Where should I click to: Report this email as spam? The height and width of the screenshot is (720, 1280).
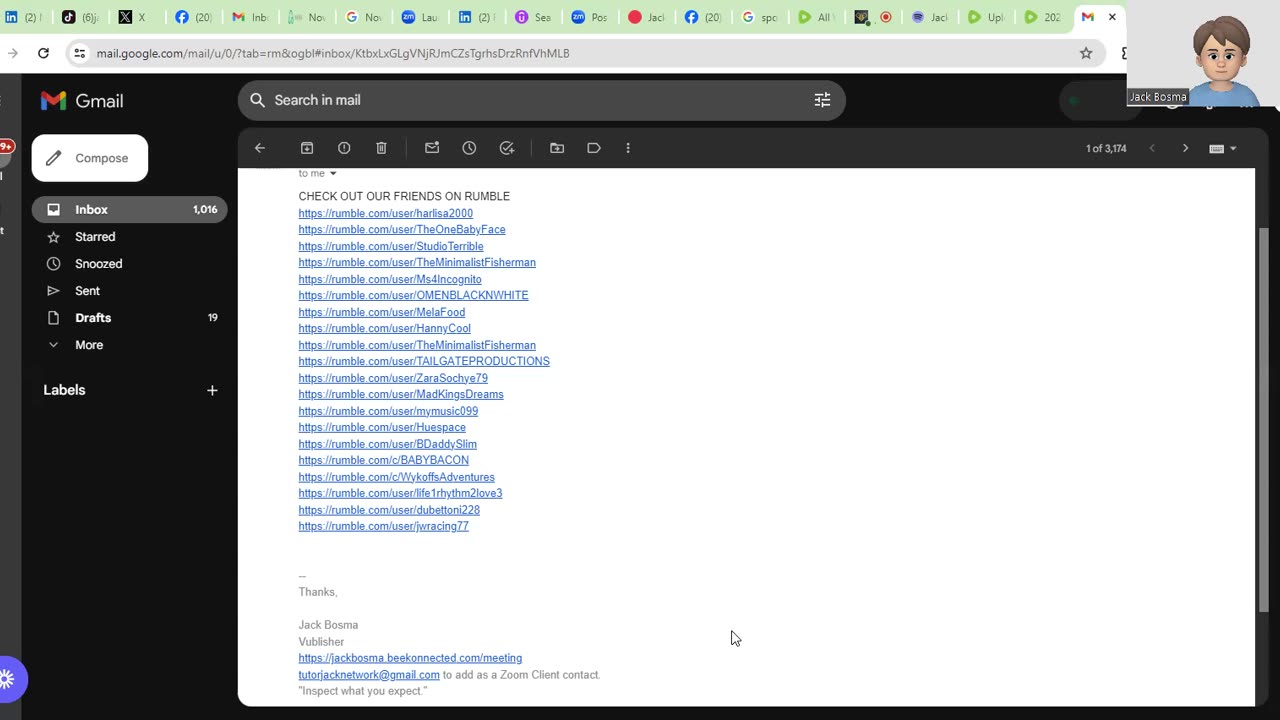pos(344,148)
